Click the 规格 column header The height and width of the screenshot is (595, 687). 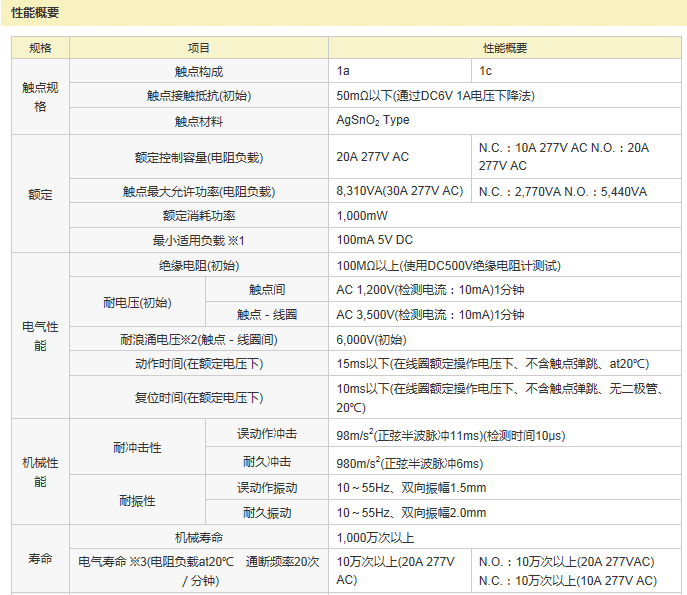pyautogui.click(x=40, y=48)
